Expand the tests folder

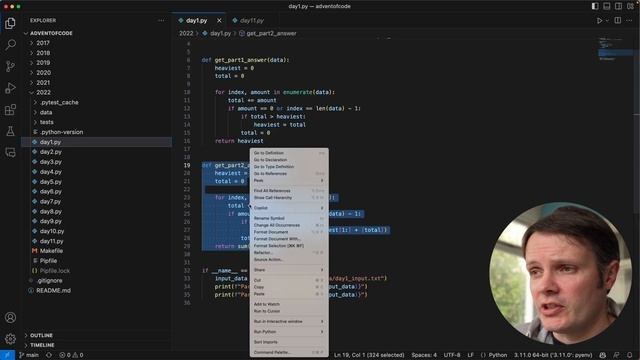[x=96, y=122]
